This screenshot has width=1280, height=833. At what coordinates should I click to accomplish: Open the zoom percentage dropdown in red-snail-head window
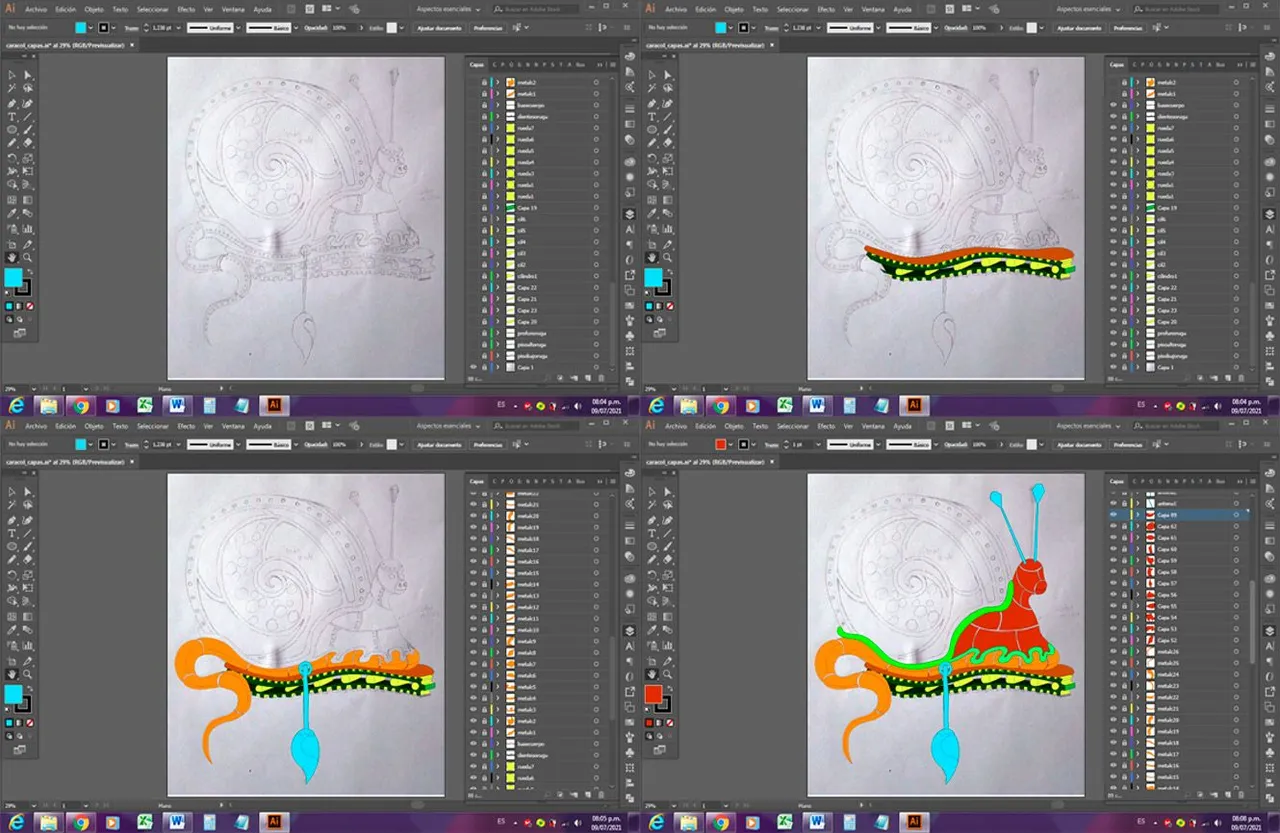(x=674, y=805)
